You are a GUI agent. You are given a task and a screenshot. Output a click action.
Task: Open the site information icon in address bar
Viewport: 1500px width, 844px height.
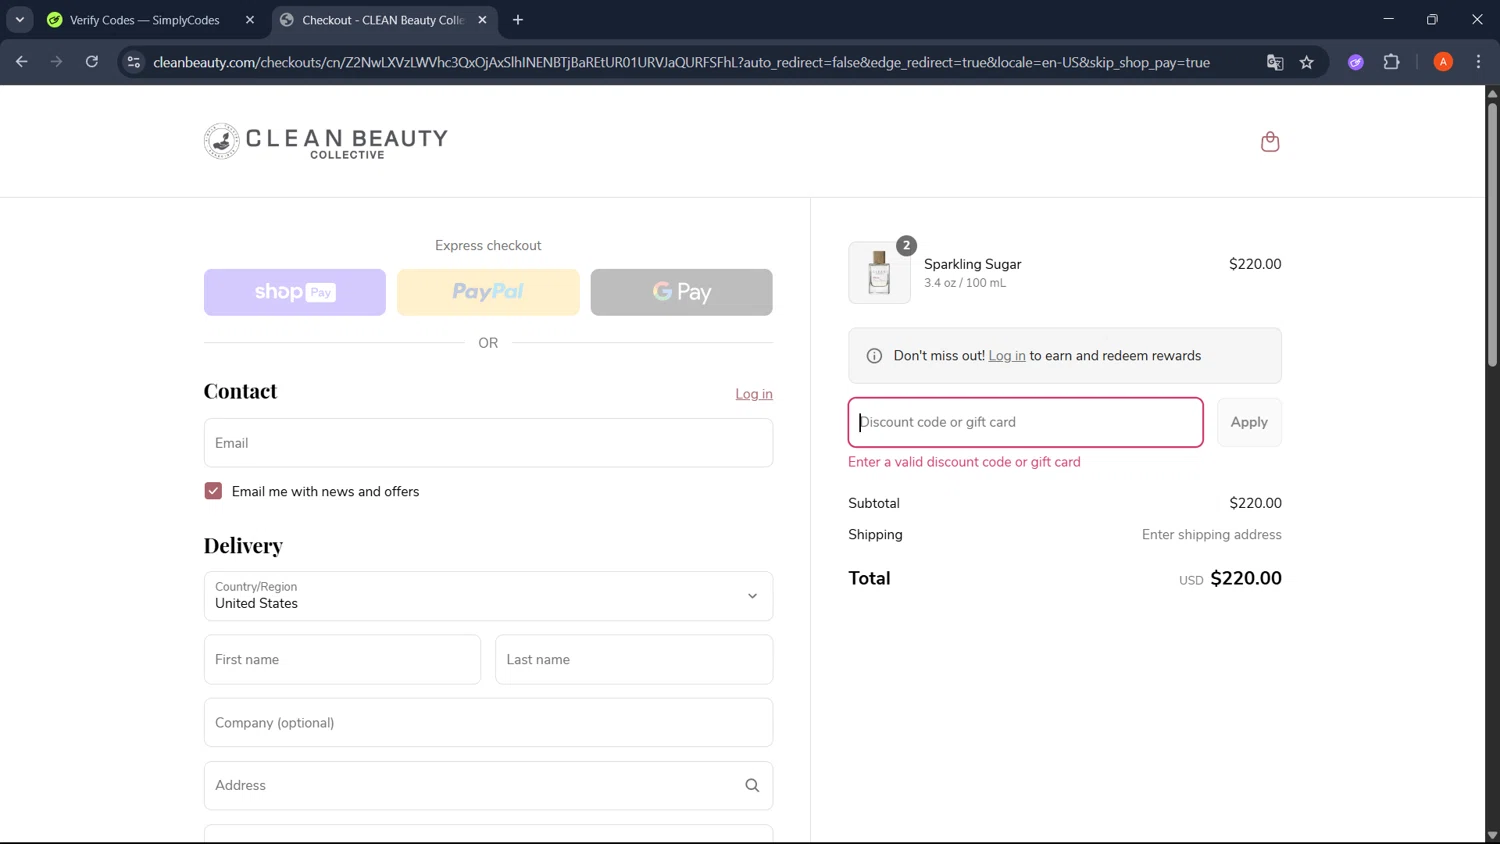[133, 62]
